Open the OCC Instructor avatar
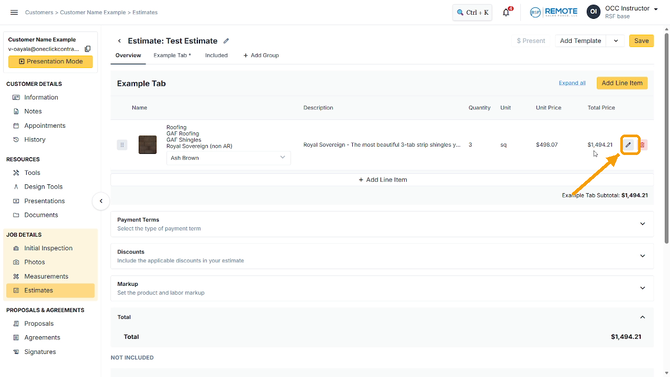The image size is (670, 377). coord(594,12)
